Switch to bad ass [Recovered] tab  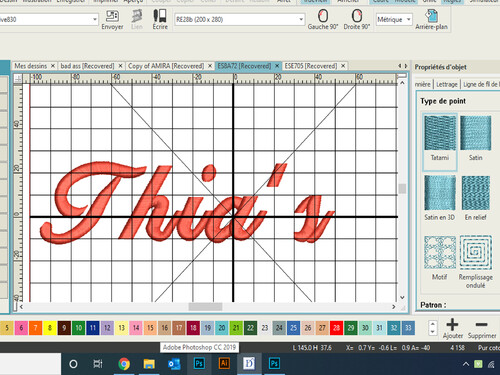pos(87,66)
